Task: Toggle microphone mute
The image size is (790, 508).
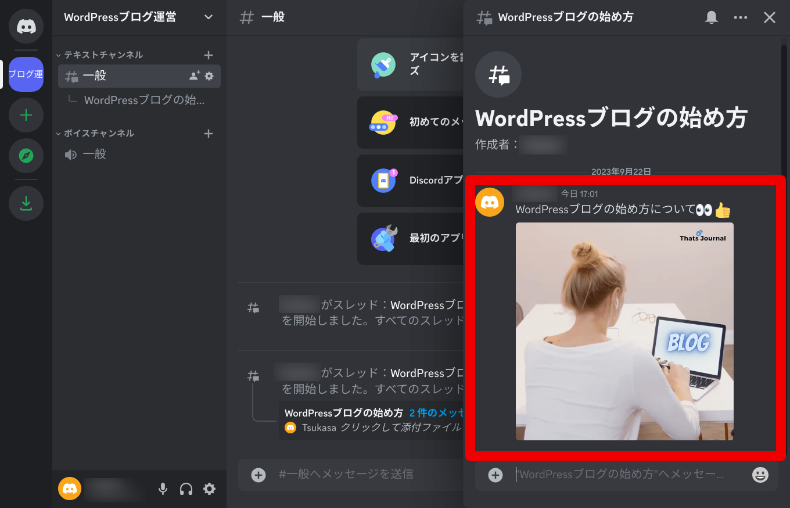Action: 163,488
